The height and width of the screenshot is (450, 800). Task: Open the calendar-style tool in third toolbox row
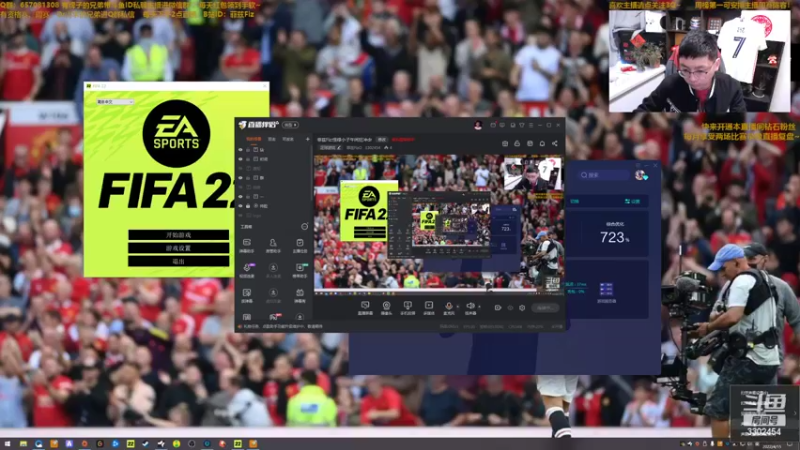point(299,295)
